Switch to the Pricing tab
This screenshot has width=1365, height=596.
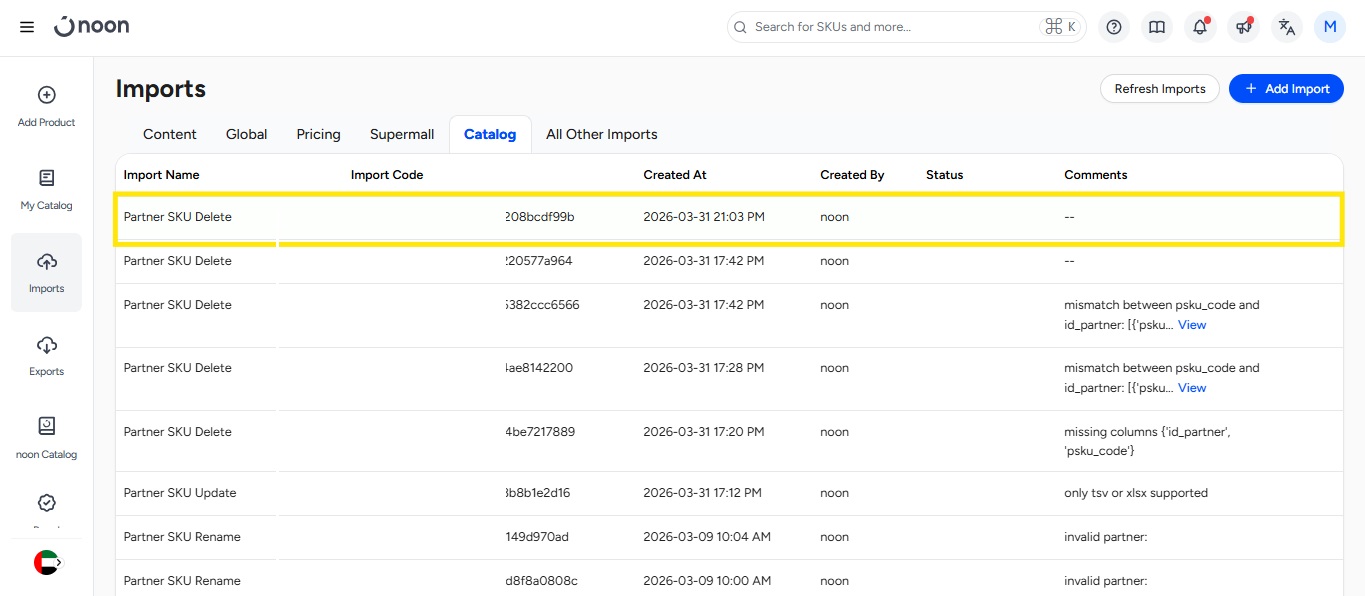[x=318, y=134]
